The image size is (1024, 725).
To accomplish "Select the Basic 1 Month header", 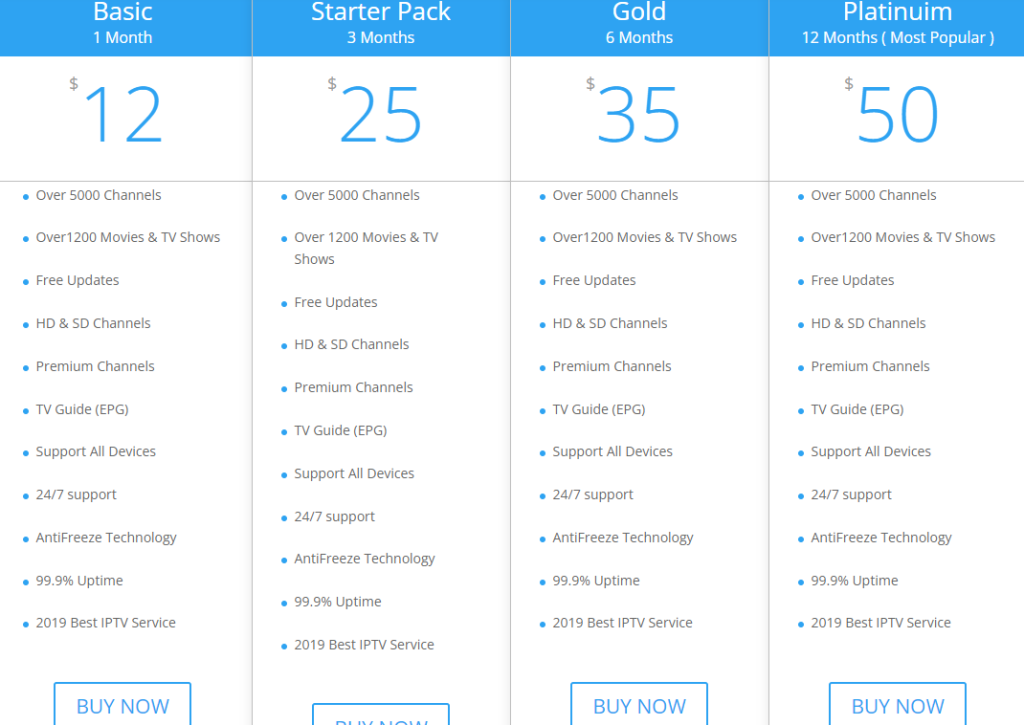I will click(x=123, y=24).
